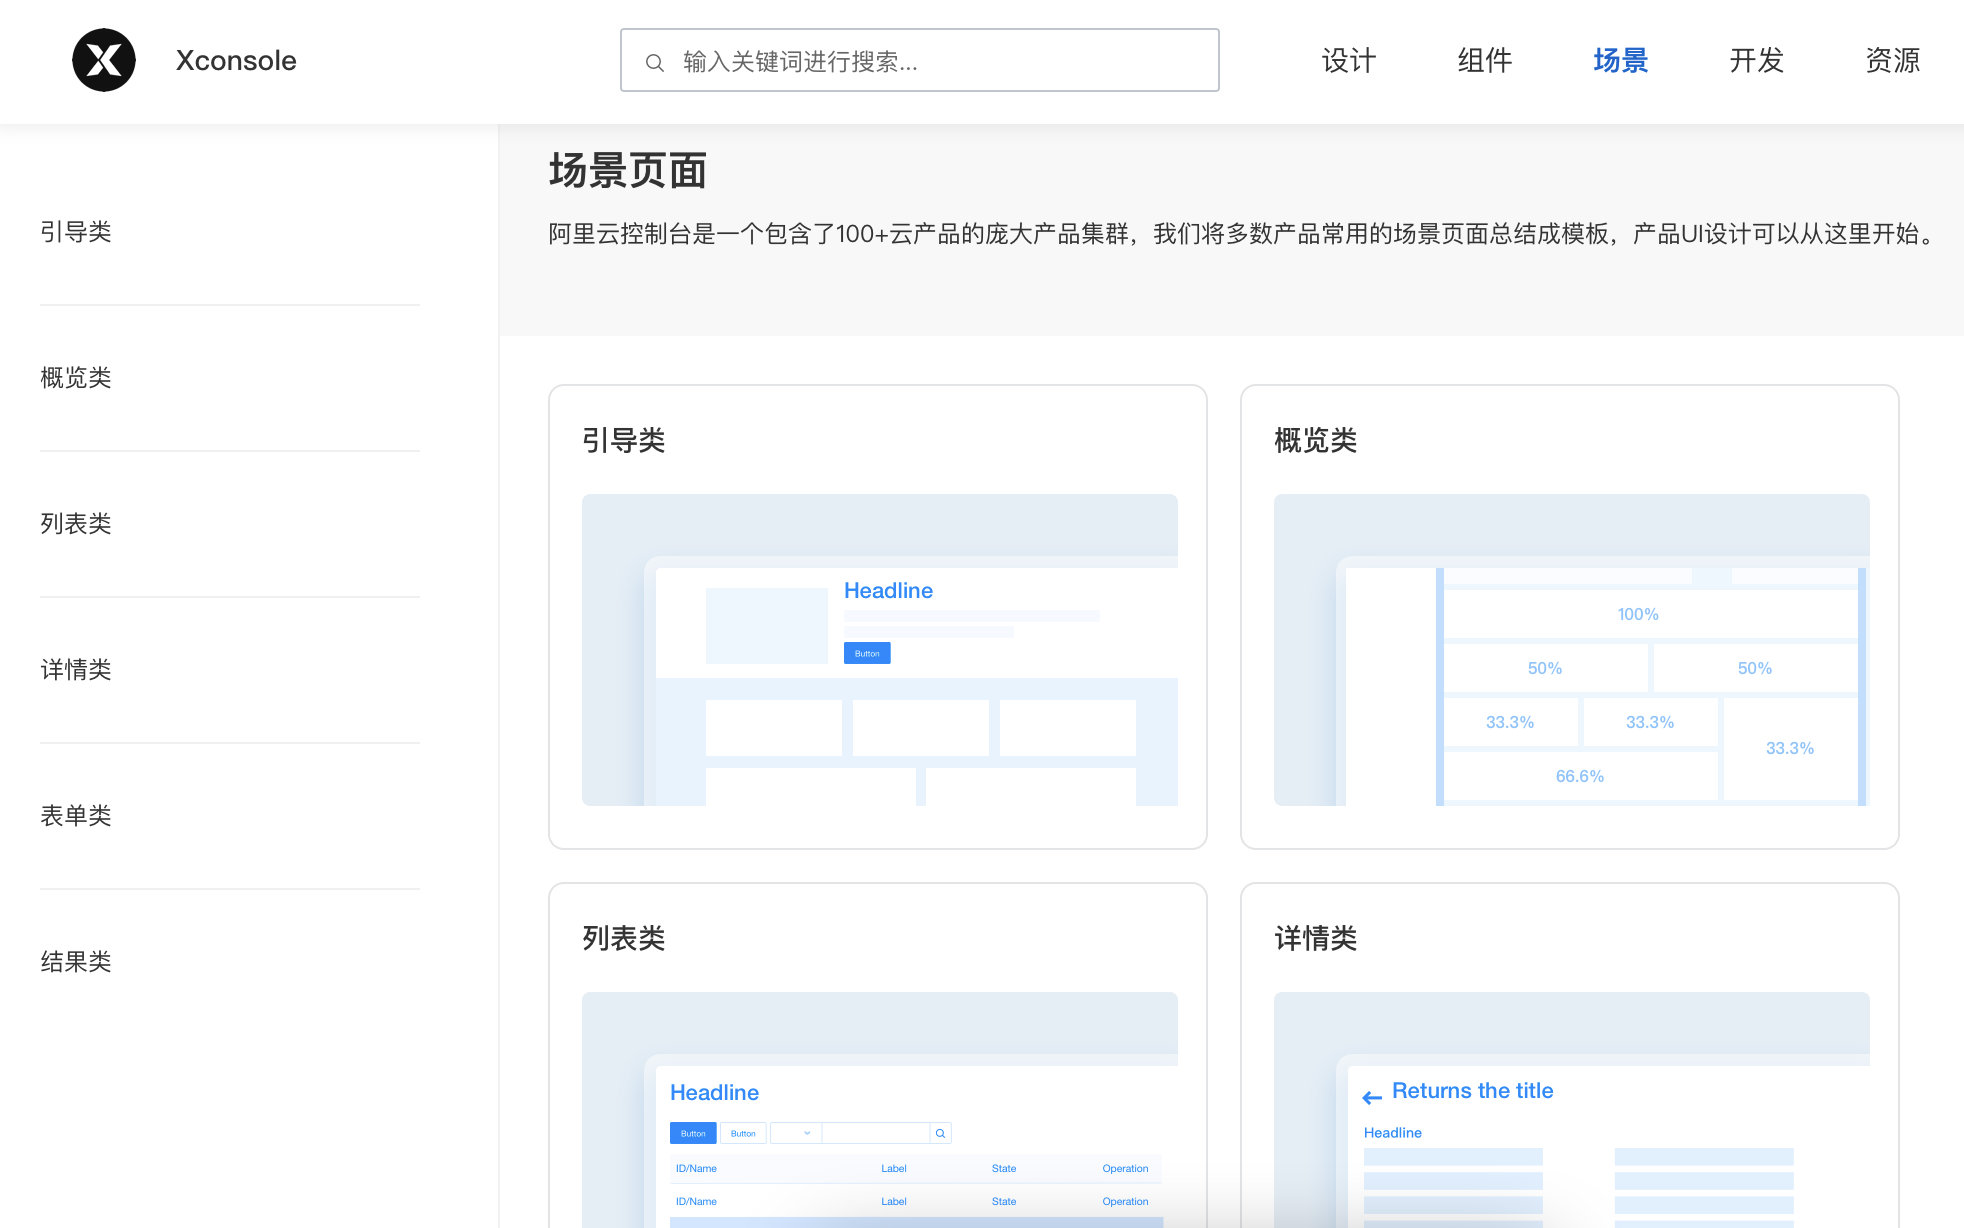Select 引导类 in the sidebar
This screenshot has width=1964, height=1228.
76,232
